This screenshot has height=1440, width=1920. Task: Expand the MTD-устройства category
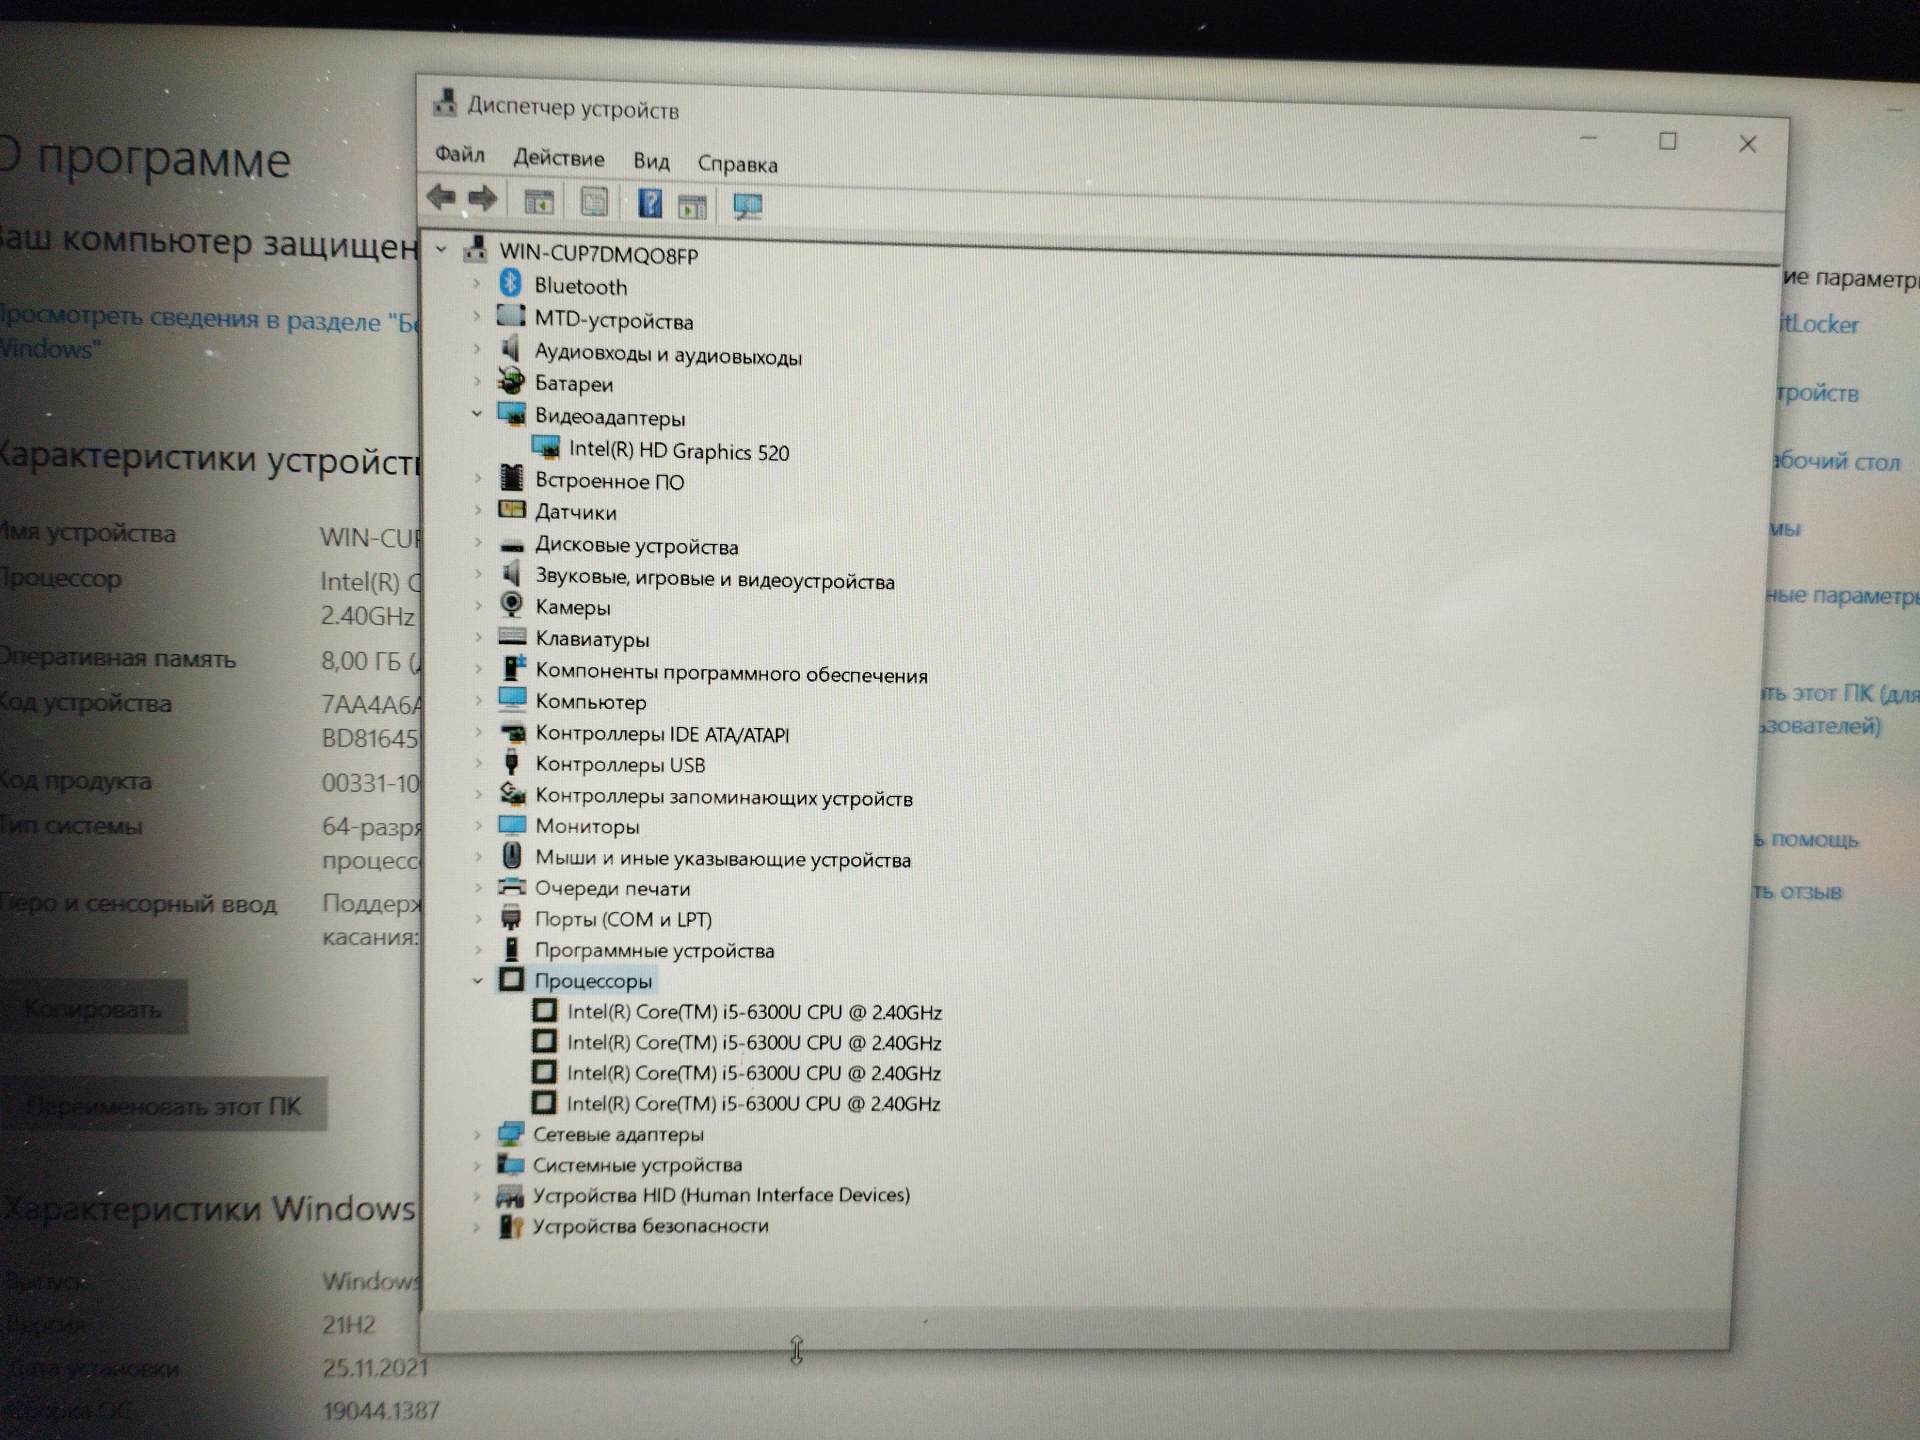(x=476, y=318)
